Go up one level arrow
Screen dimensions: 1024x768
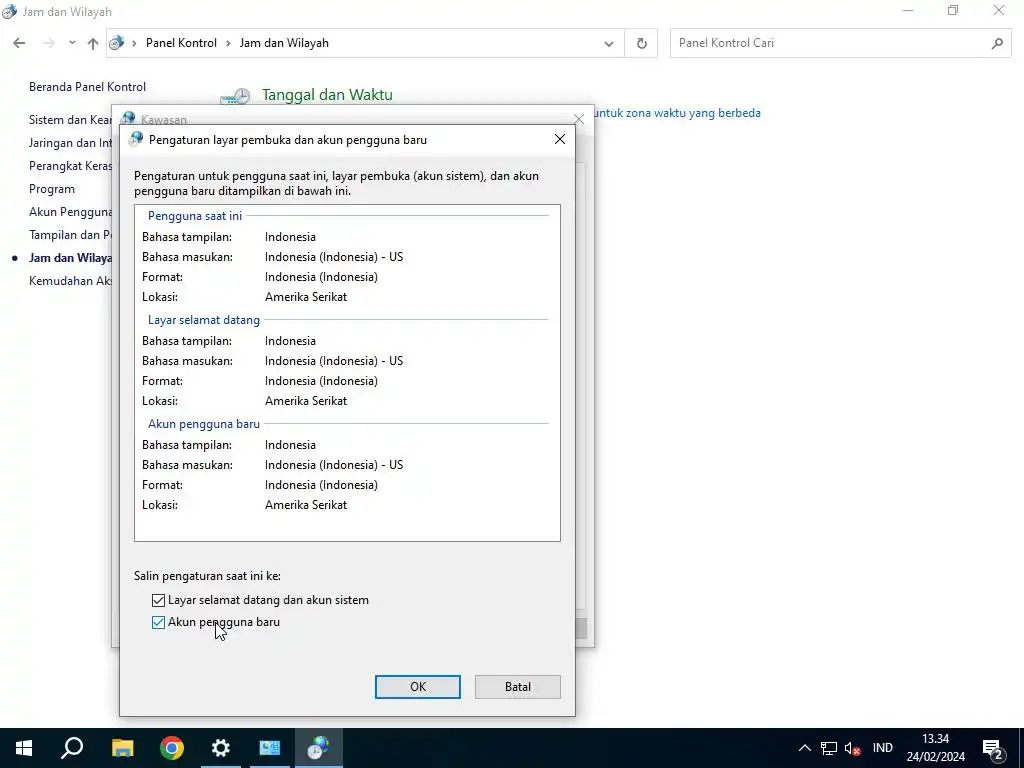(x=93, y=43)
